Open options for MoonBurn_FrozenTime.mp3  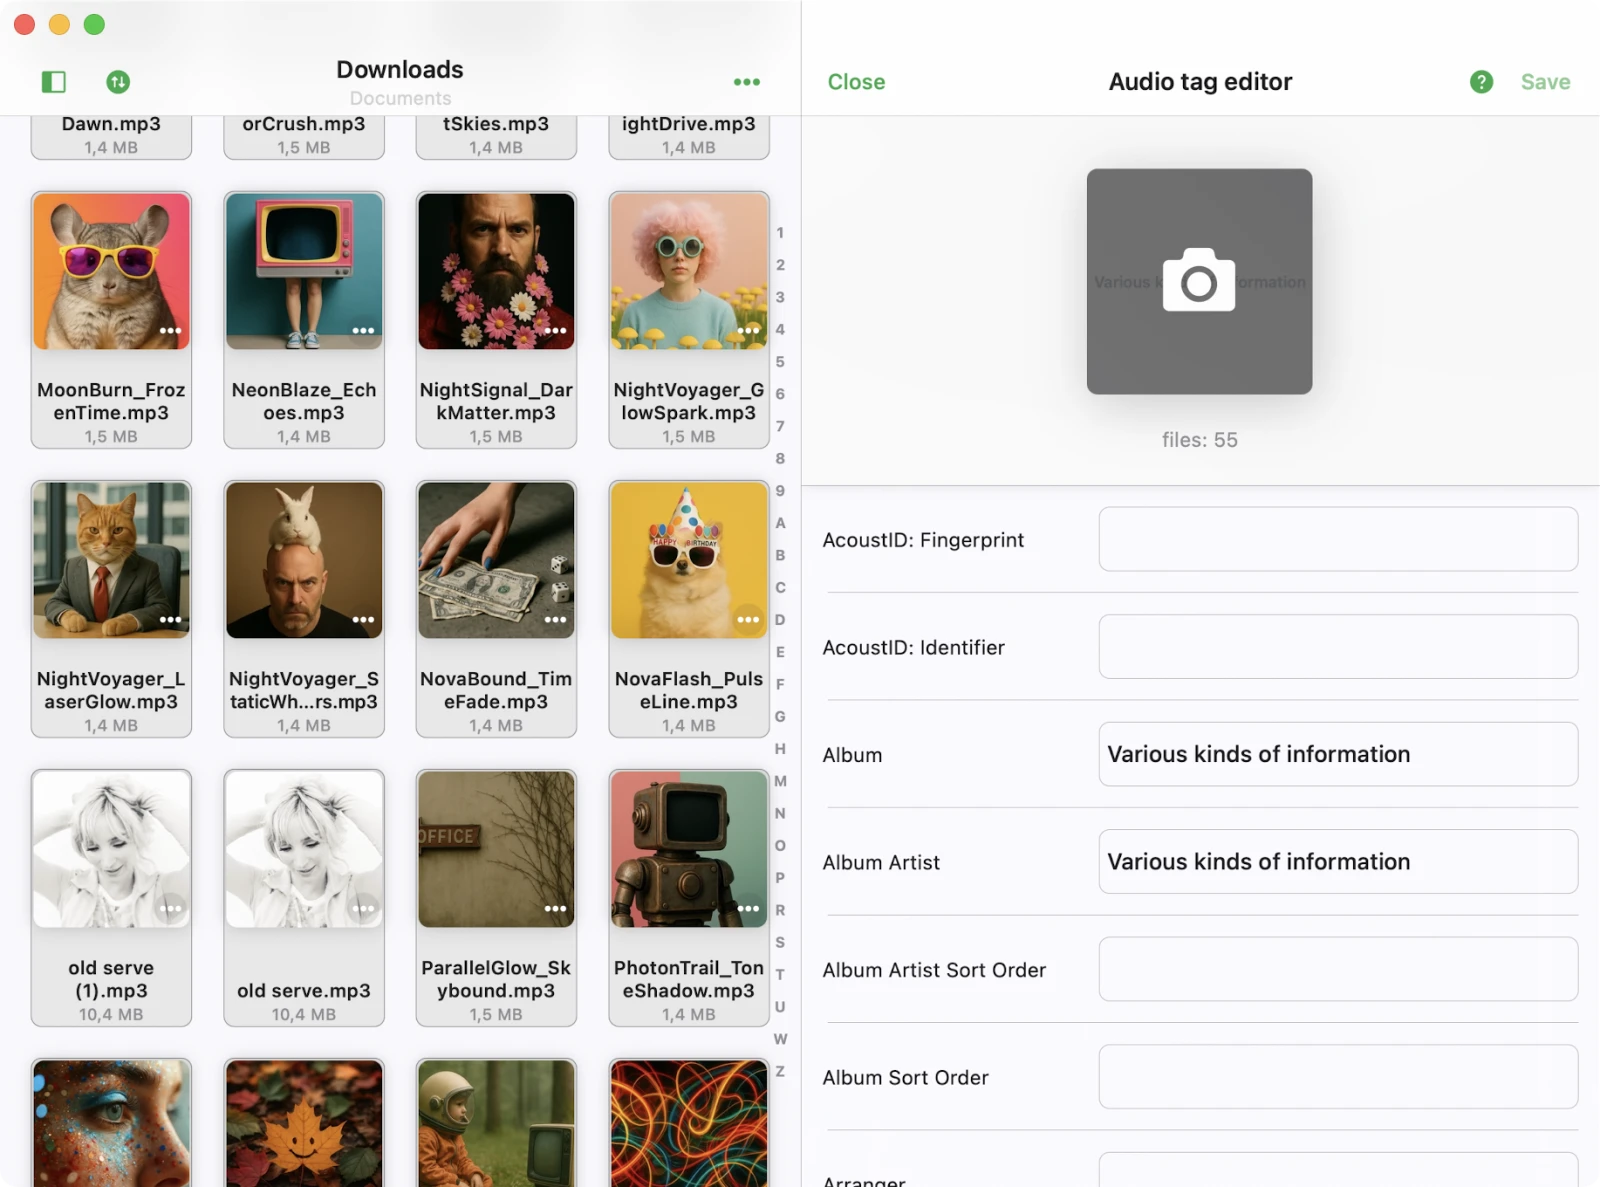click(170, 331)
